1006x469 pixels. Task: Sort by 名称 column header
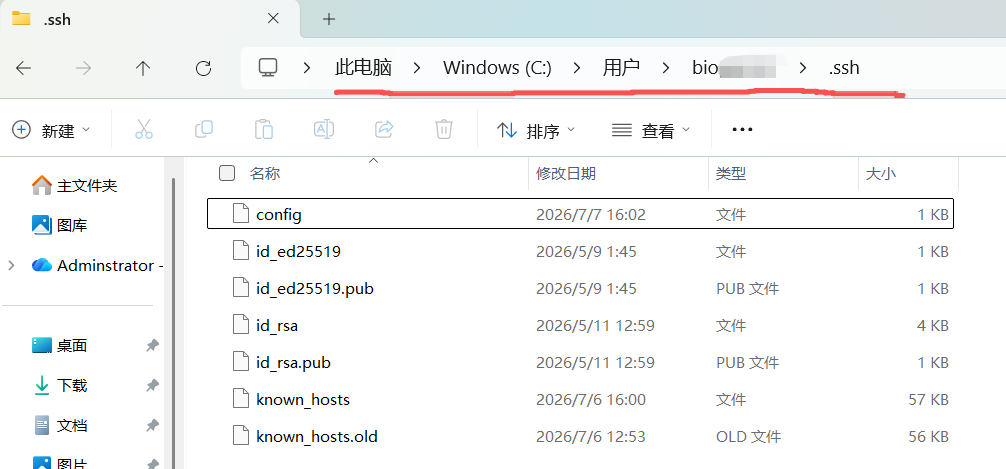(x=264, y=173)
